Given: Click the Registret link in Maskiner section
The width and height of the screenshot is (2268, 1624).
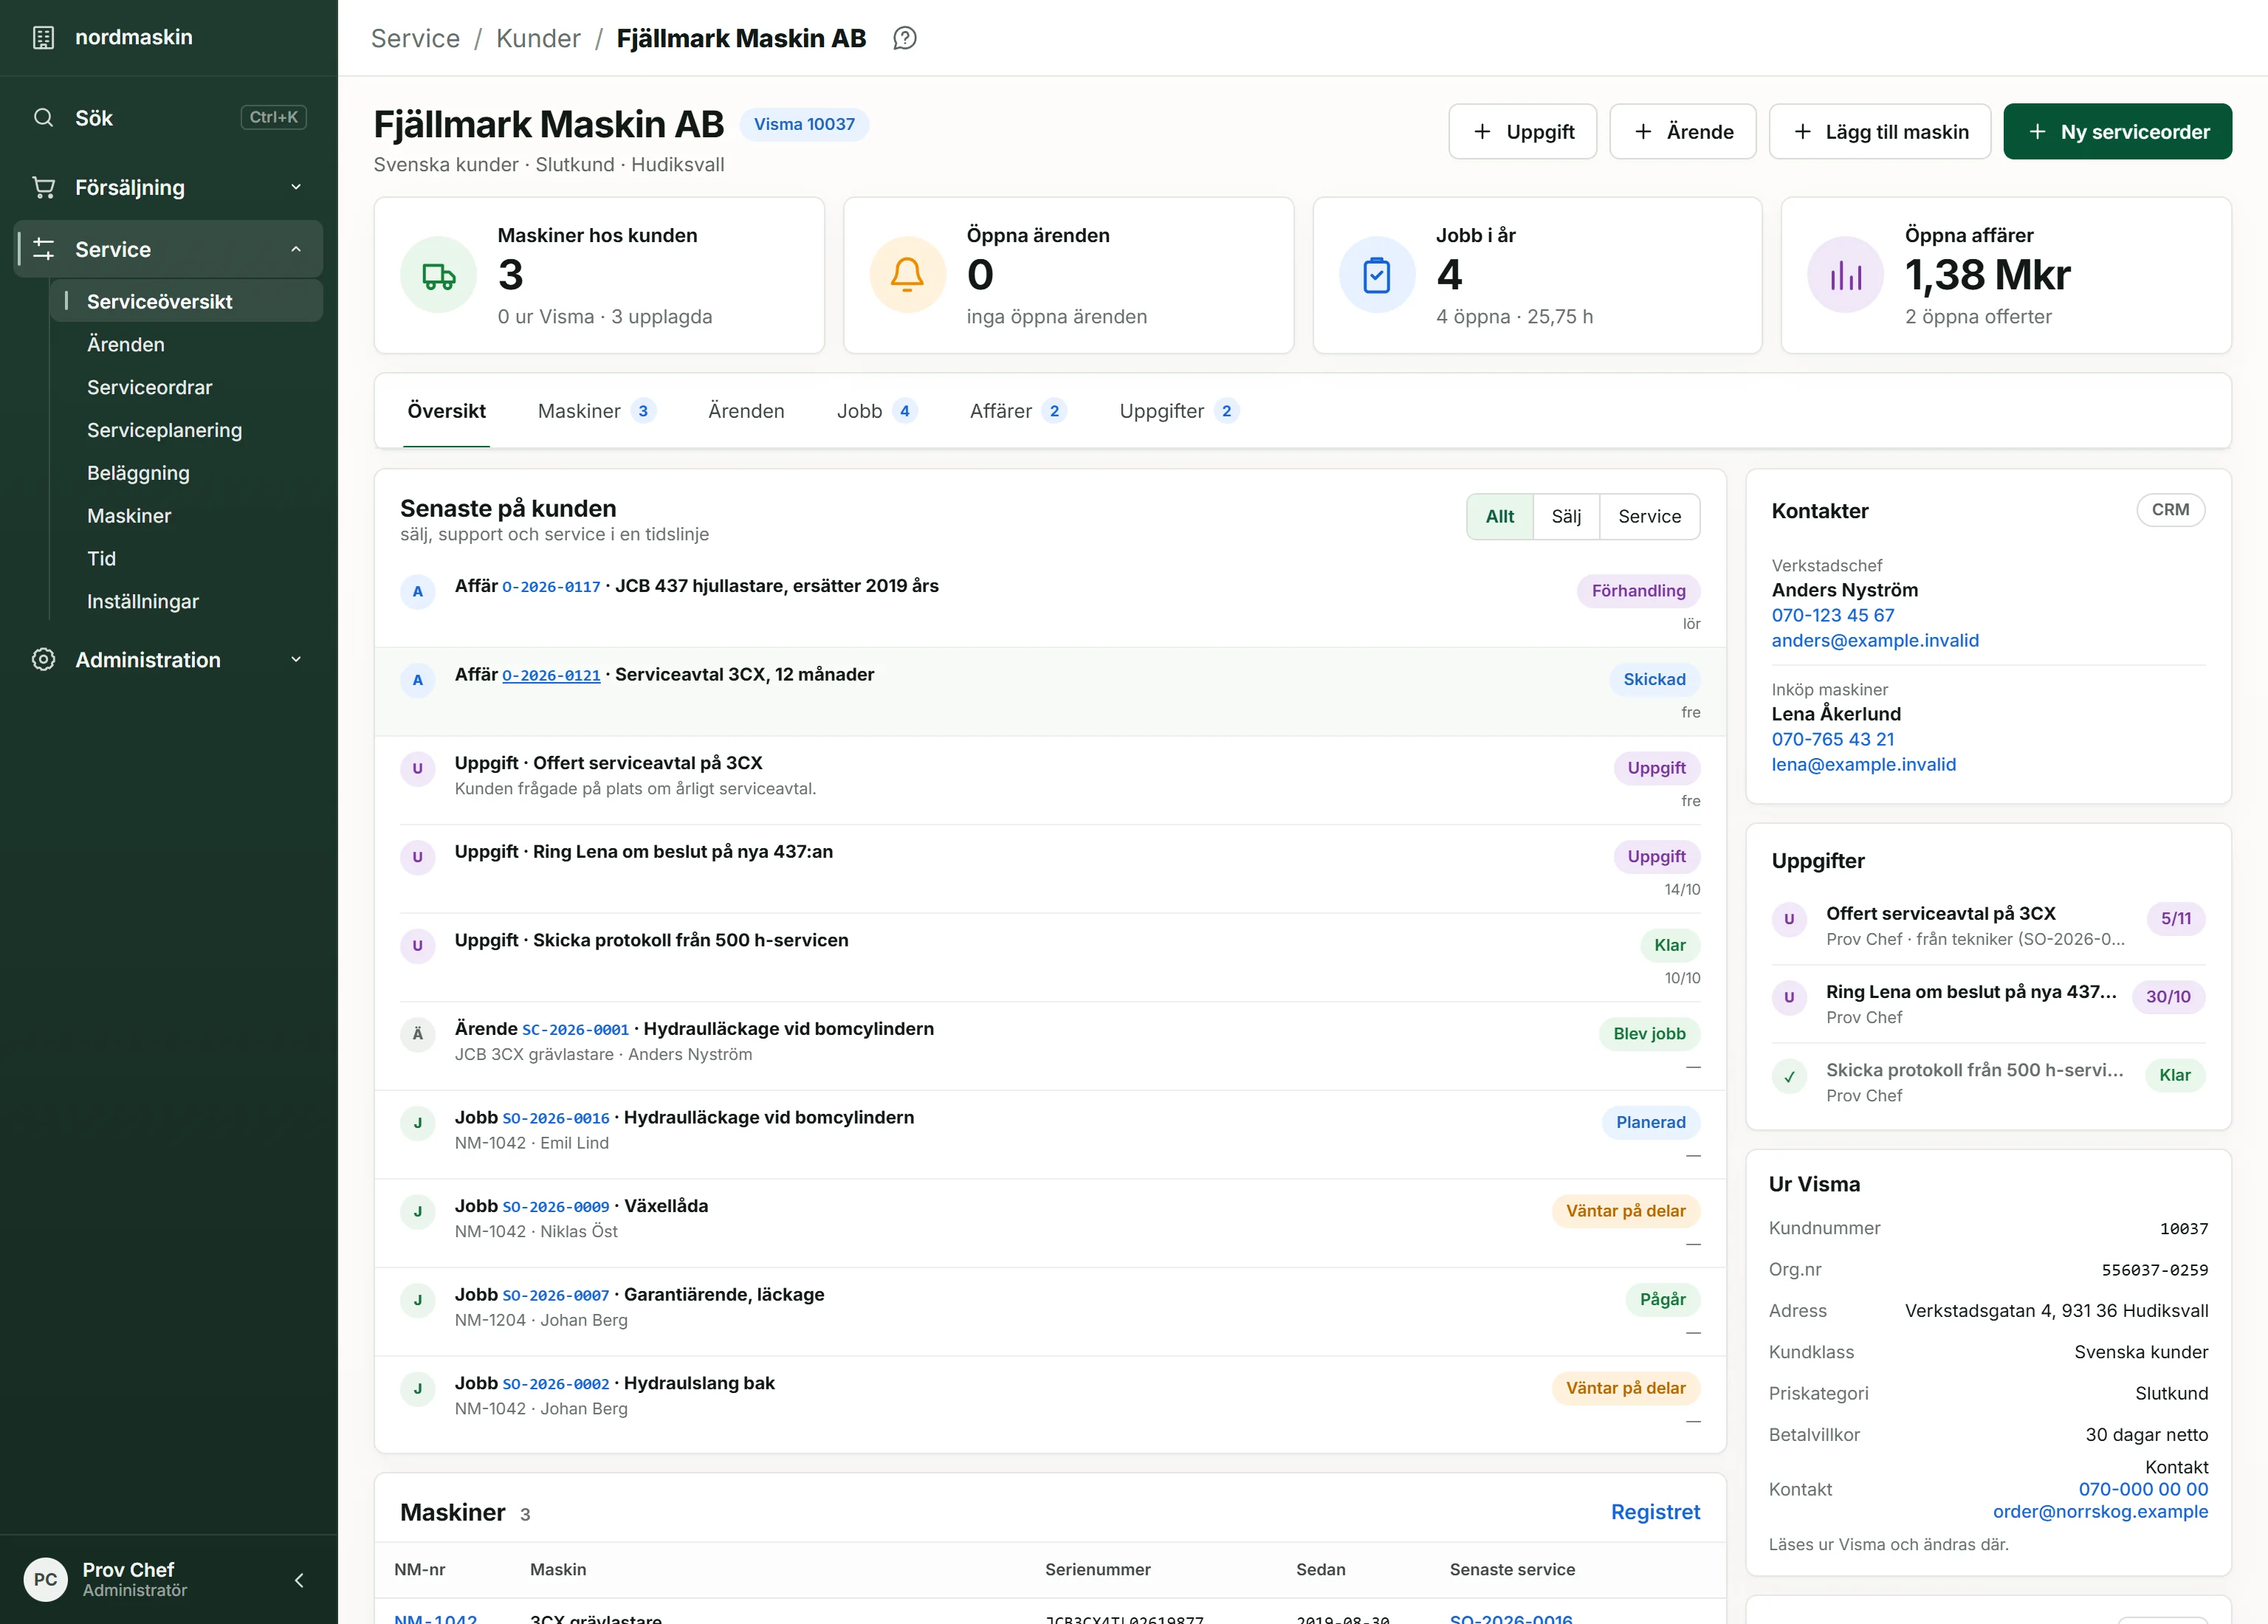Looking at the screenshot, I should point(1655,1513).
